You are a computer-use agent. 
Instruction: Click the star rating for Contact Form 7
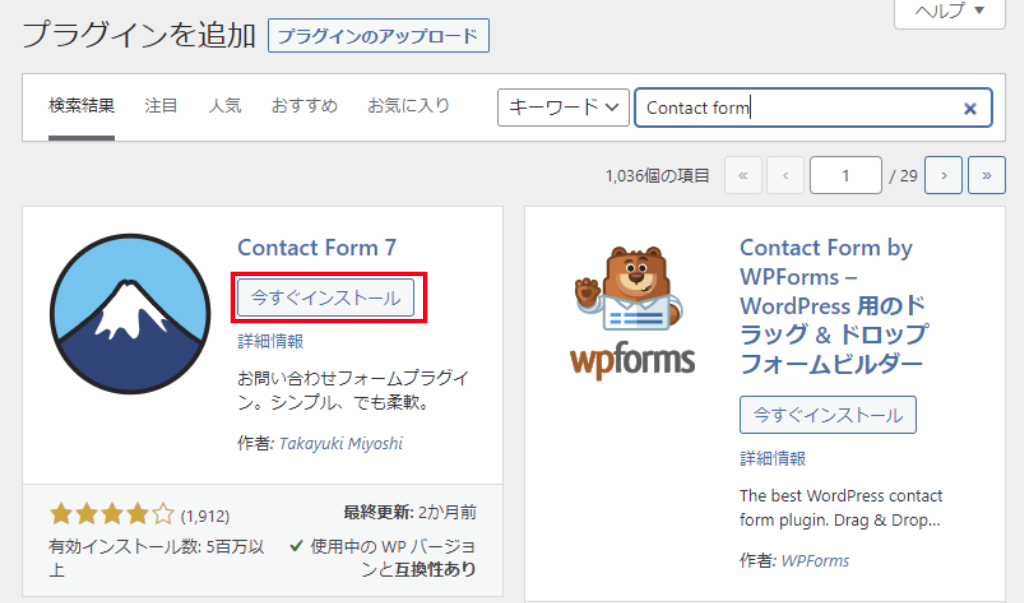tap(112, 514)
